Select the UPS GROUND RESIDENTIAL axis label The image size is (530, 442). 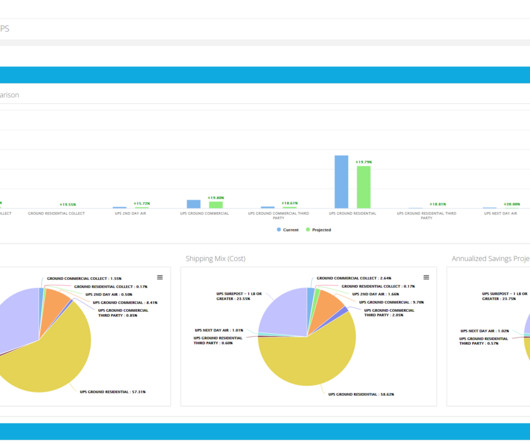353,214
